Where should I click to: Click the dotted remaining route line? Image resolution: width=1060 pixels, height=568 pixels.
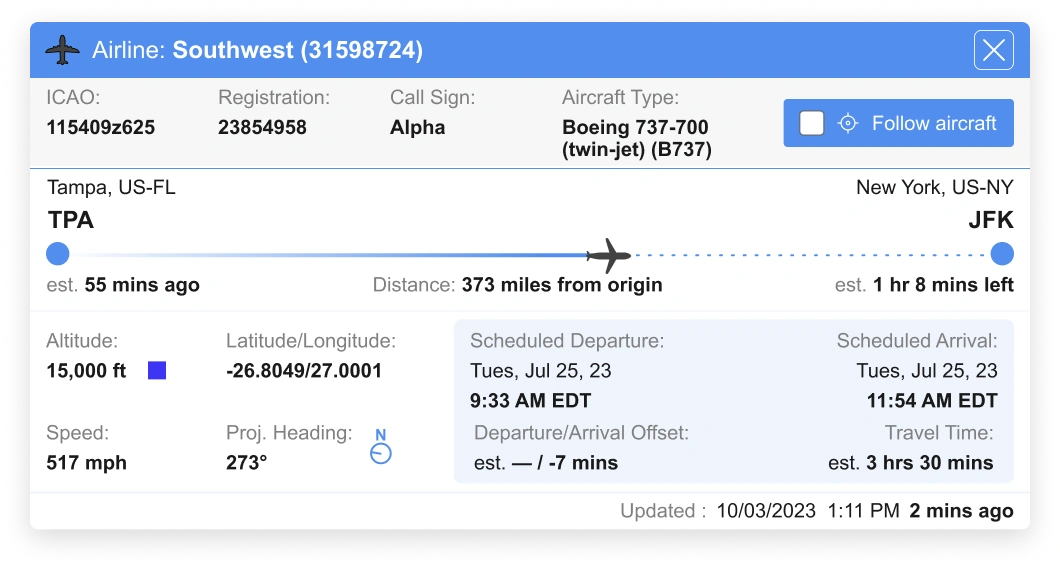point(810,255)
